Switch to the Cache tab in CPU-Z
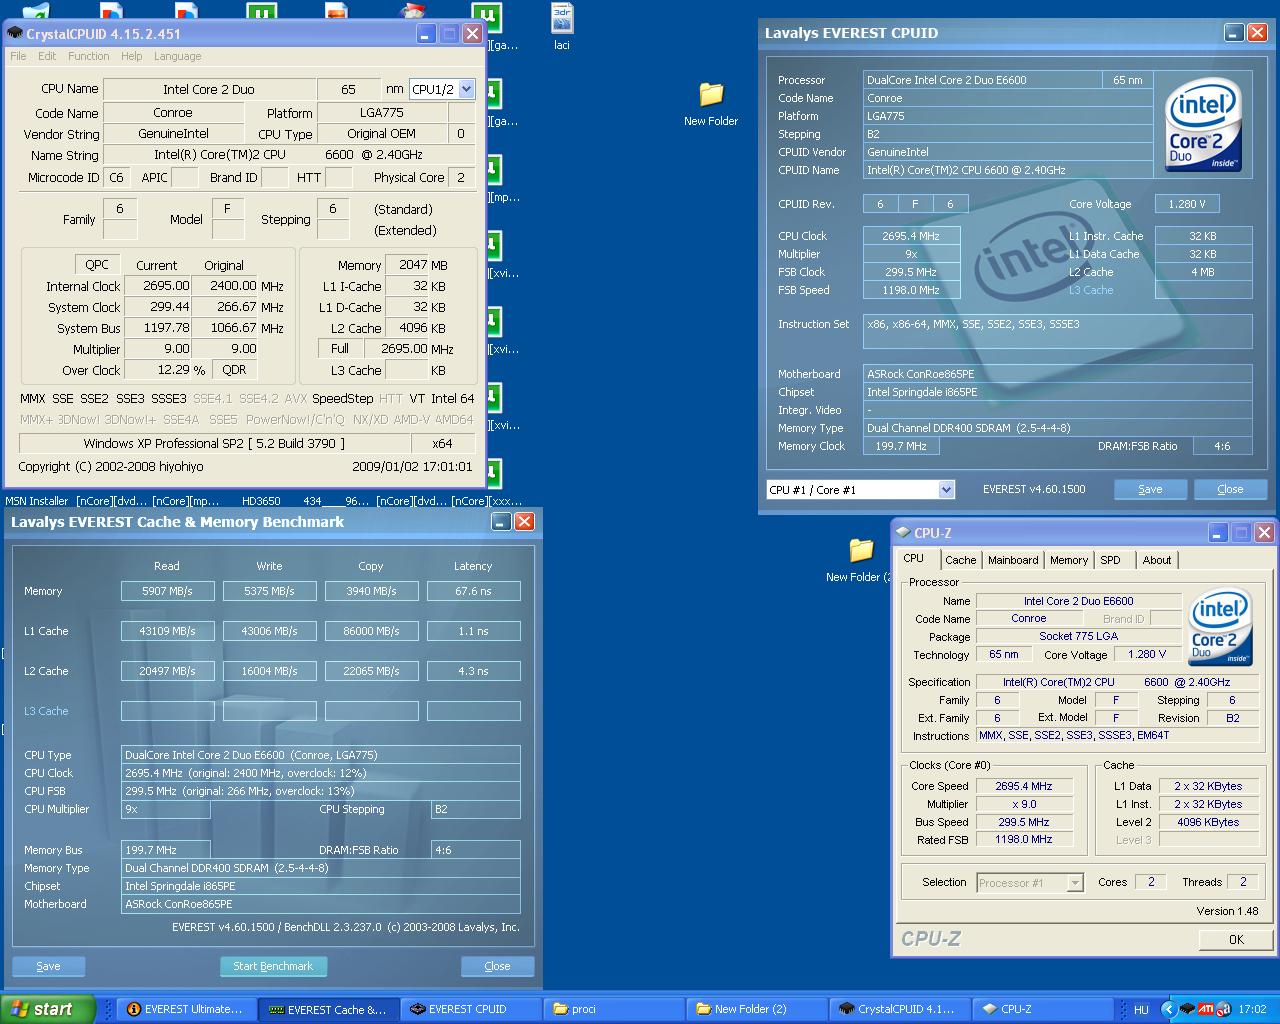This screenshot has height=1024, width=1280. [x=960, y=560]
